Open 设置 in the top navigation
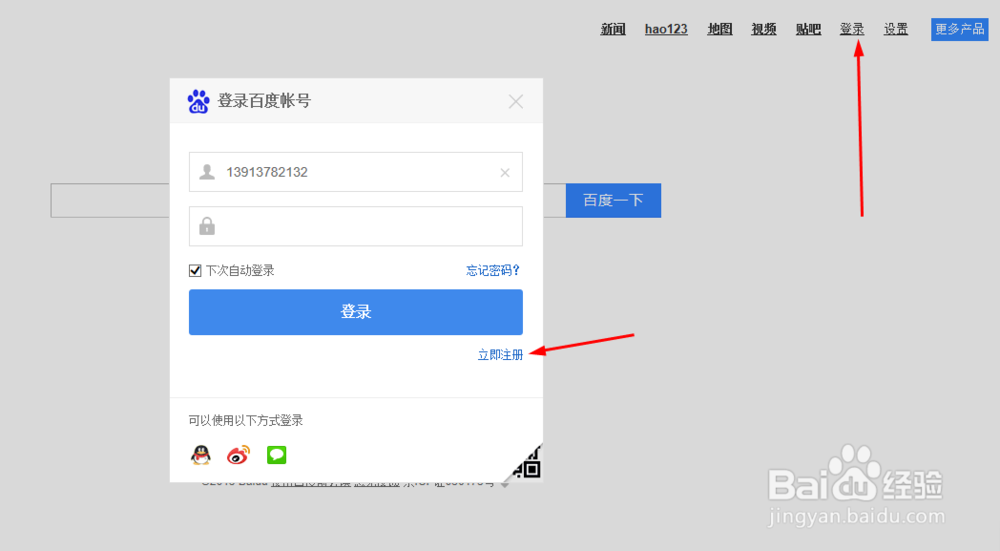This screenshot has width=1000, height=551. point(896,29)
